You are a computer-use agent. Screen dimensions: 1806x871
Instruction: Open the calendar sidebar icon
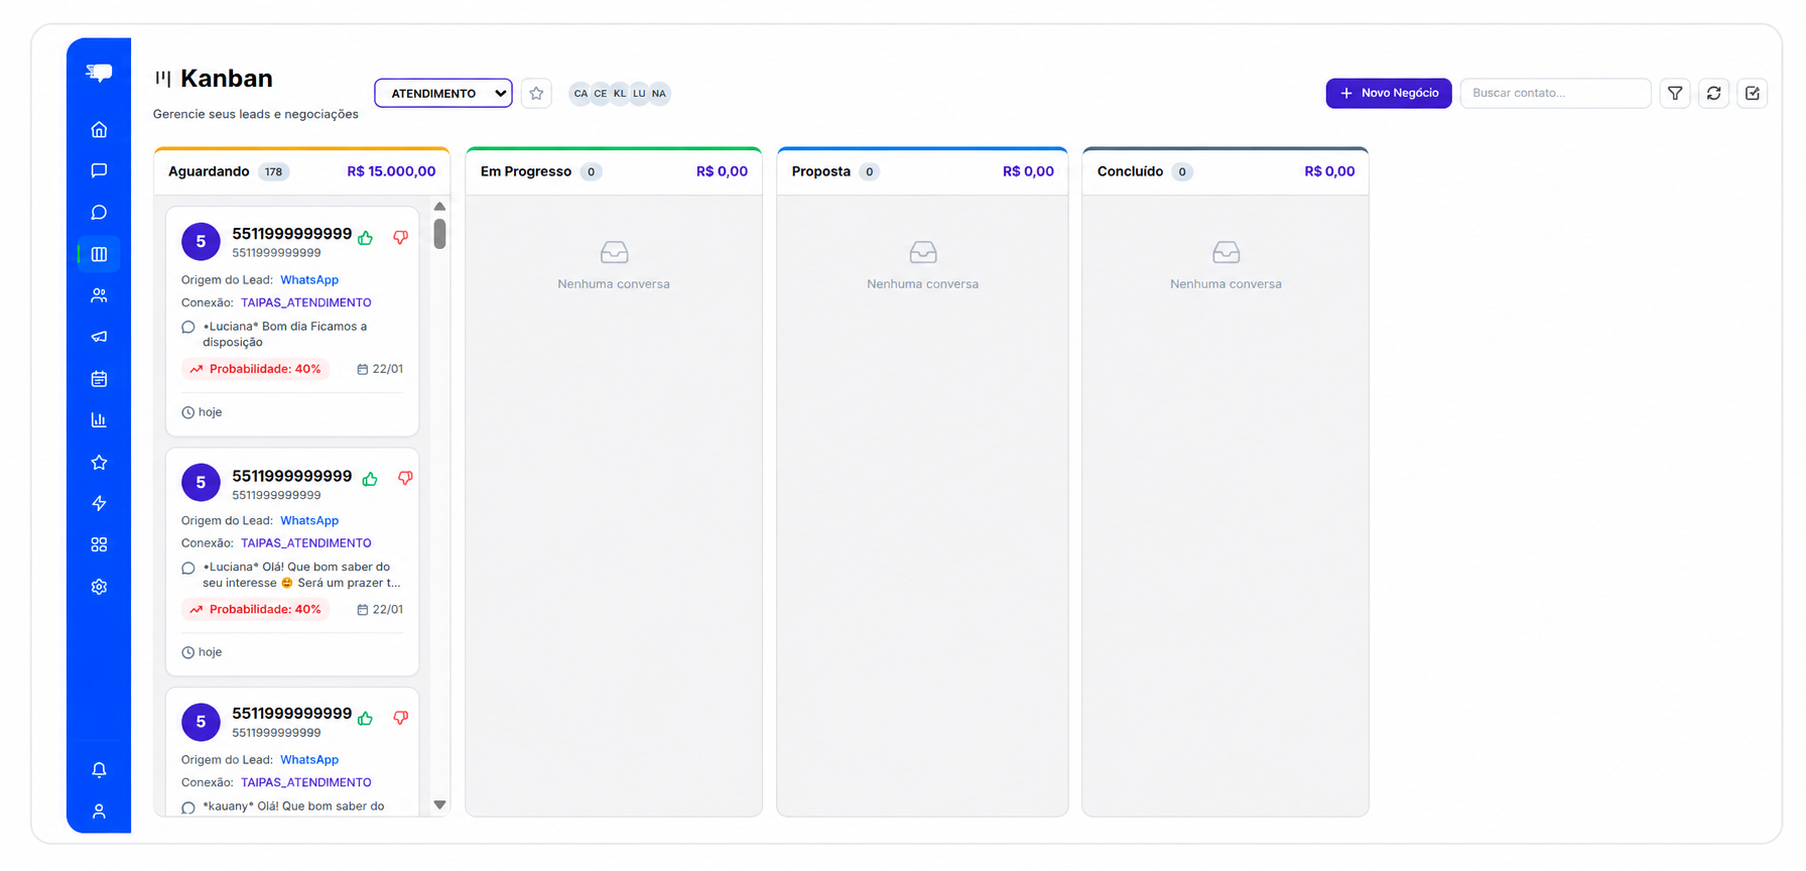pos(99,379)
